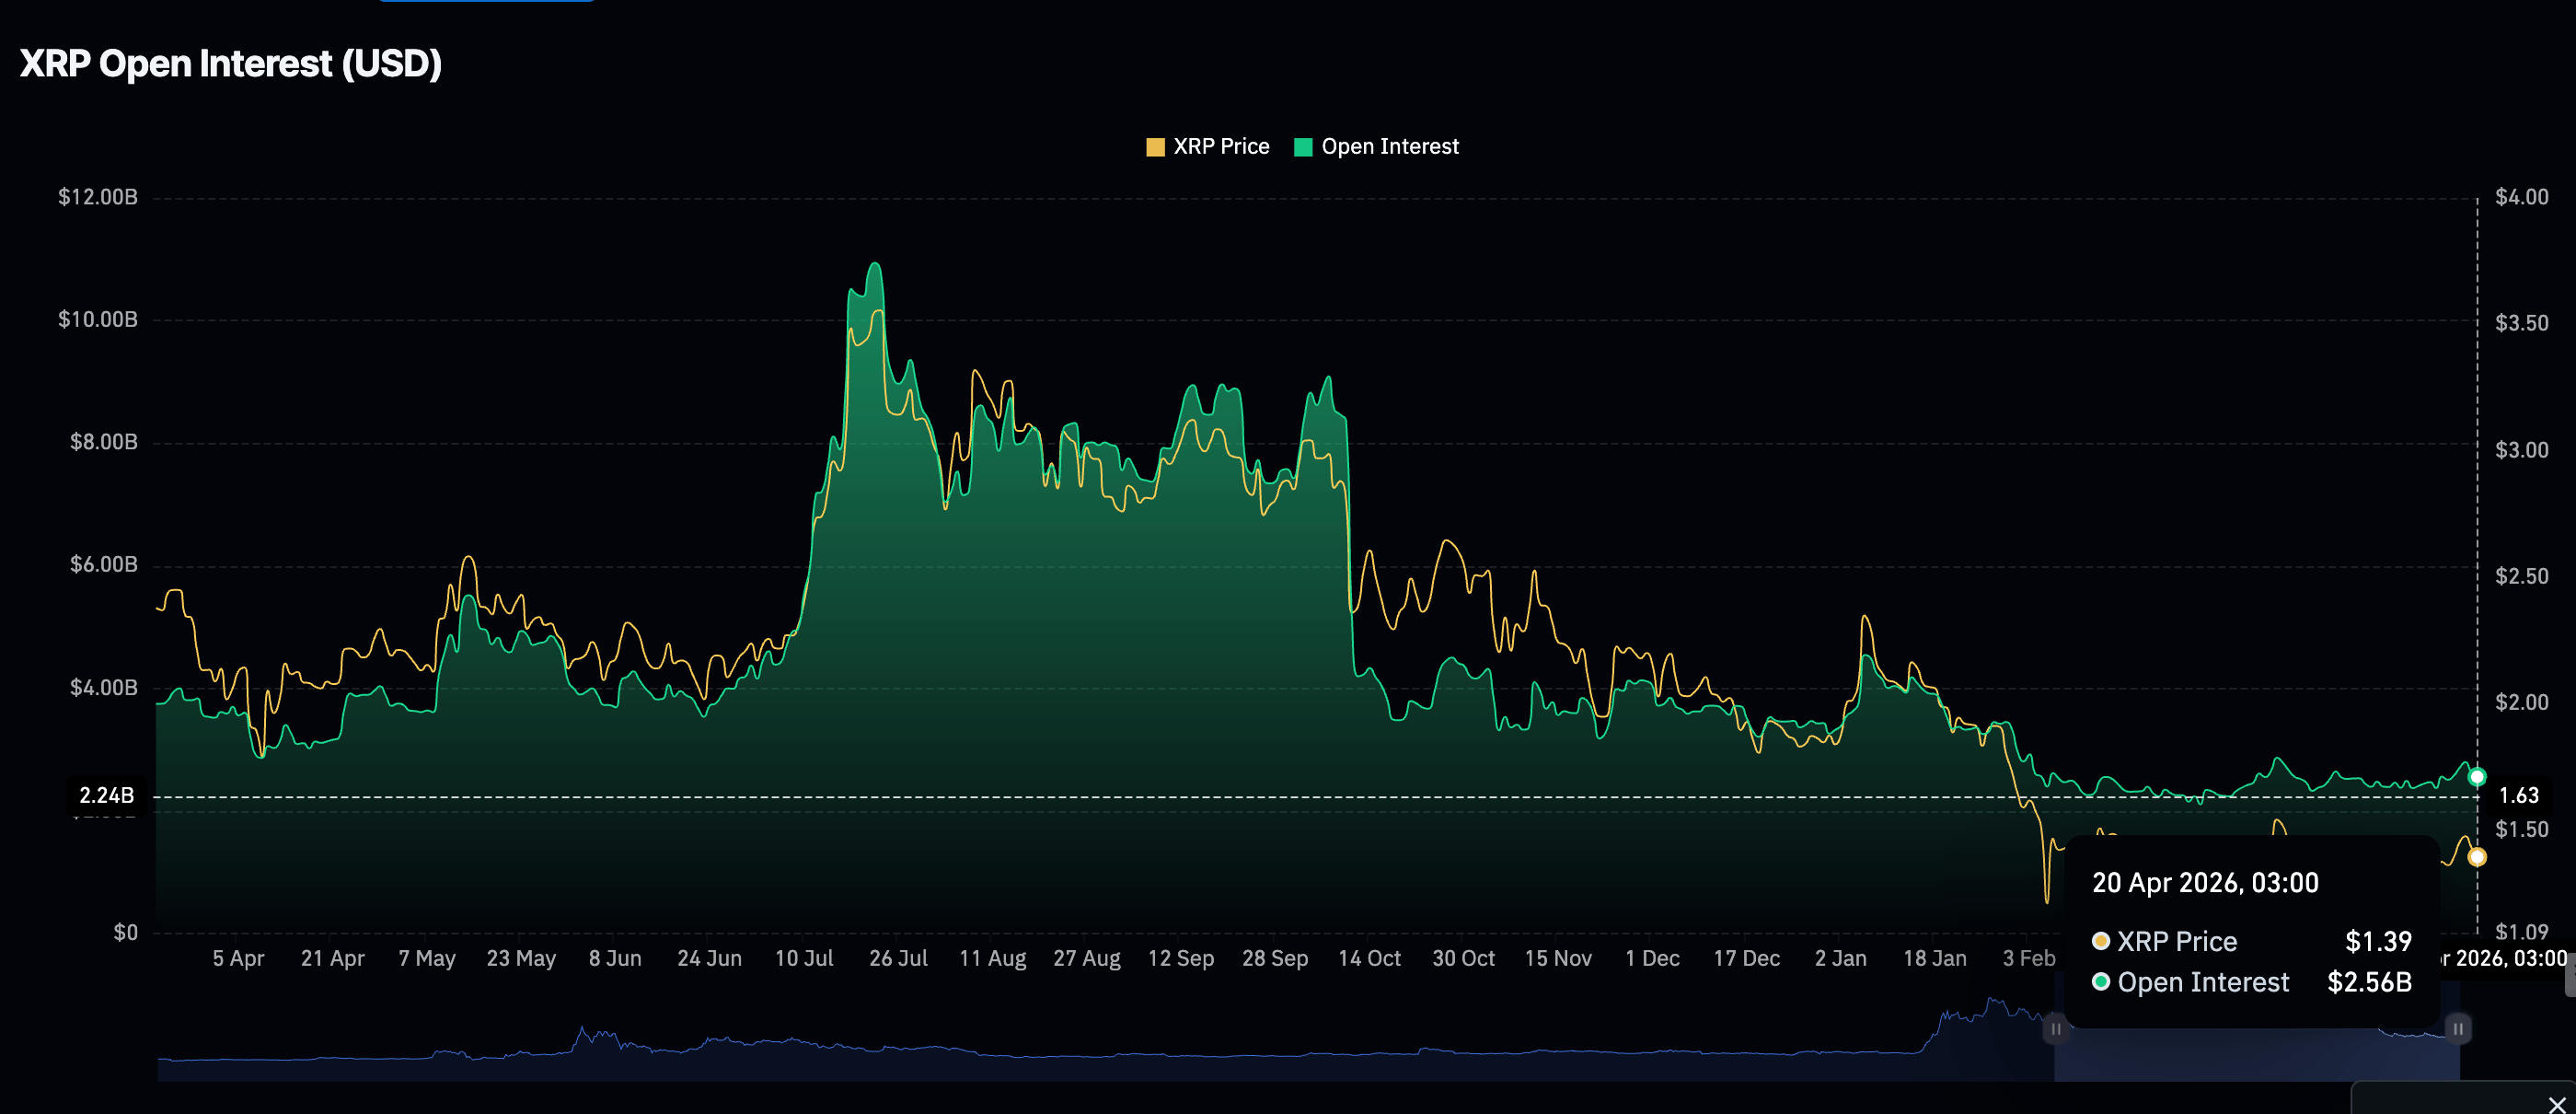2576x1114 pixels.
Task: Click the 2.24B crosshair label on left axis
Action: 106,796
